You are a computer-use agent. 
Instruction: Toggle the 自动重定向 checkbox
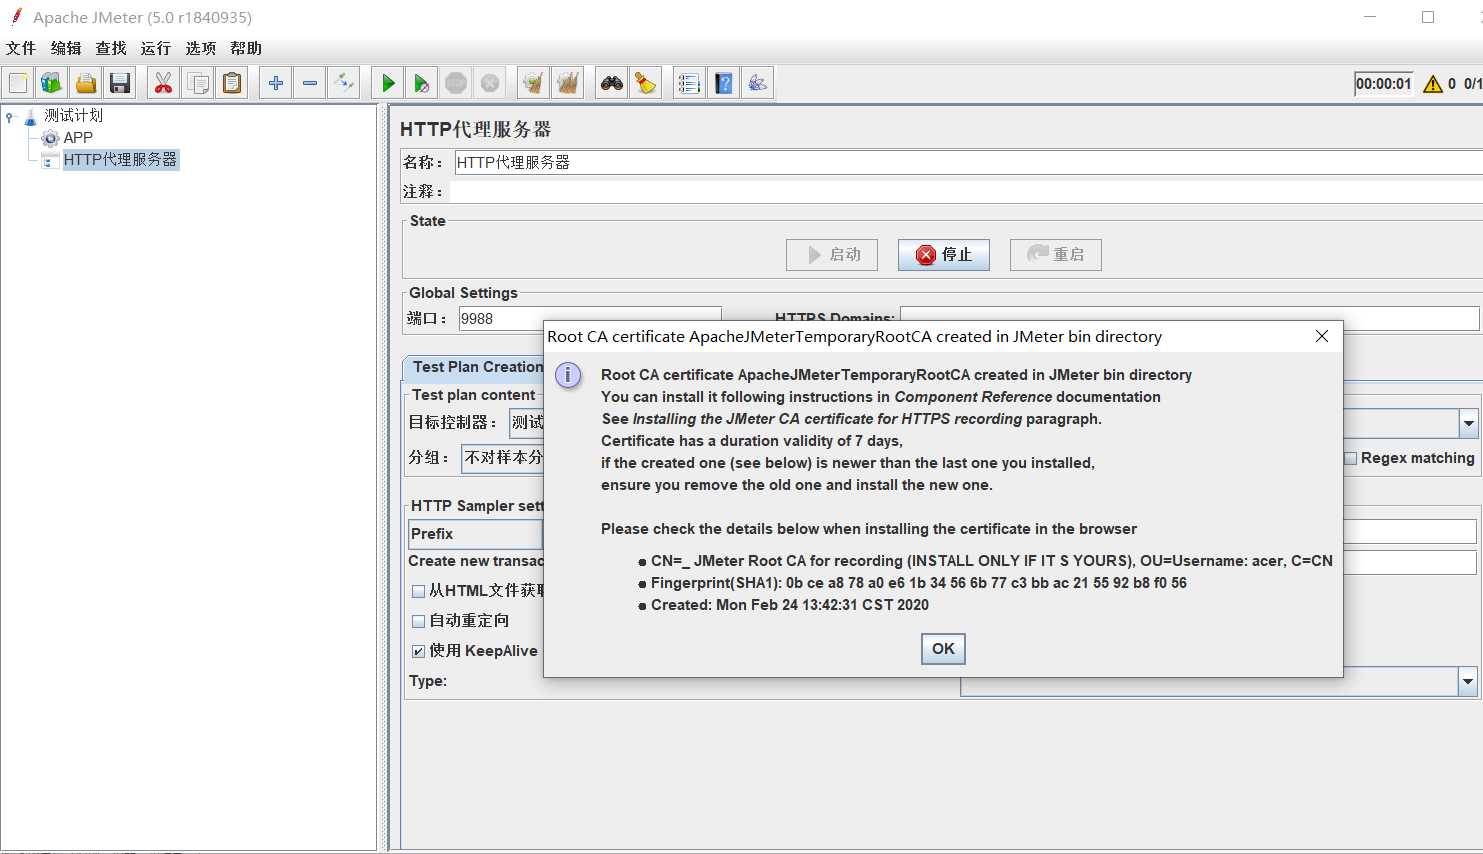pos(419,621)
